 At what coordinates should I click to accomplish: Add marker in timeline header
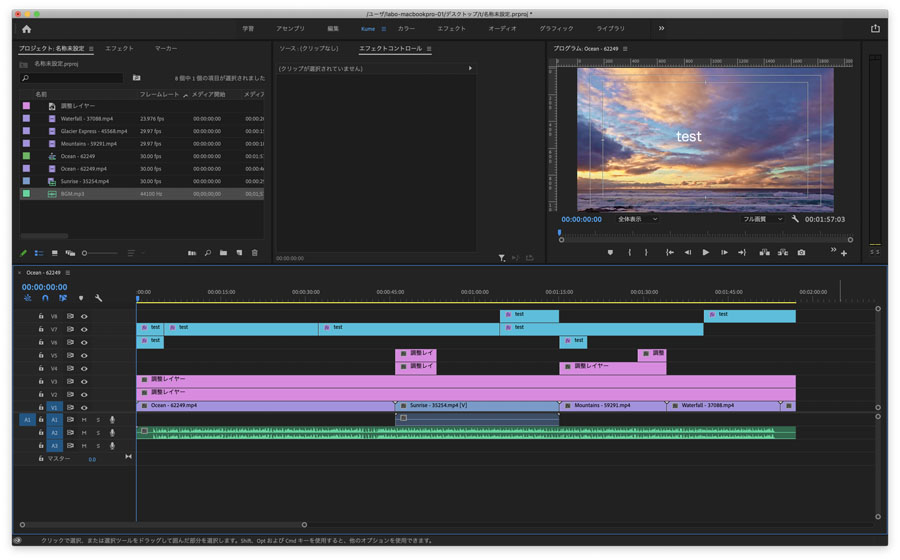81,298
